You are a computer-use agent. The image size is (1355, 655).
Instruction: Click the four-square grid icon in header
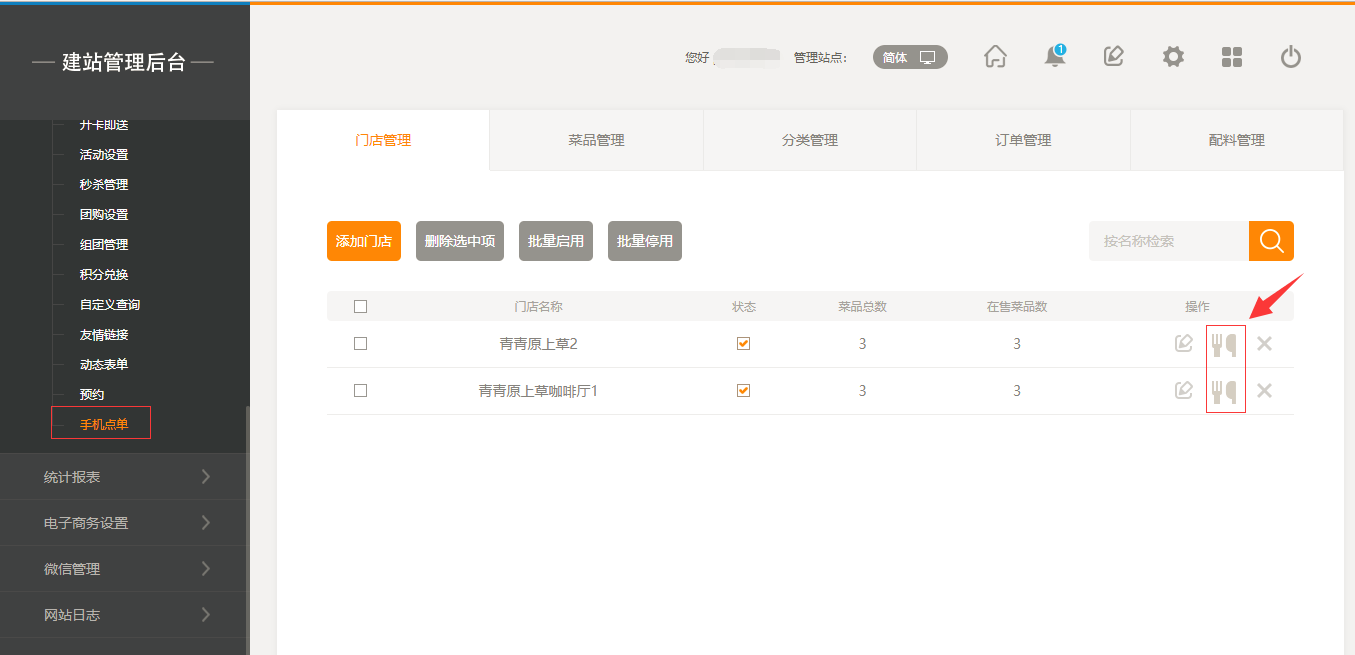coord(1232,57)
